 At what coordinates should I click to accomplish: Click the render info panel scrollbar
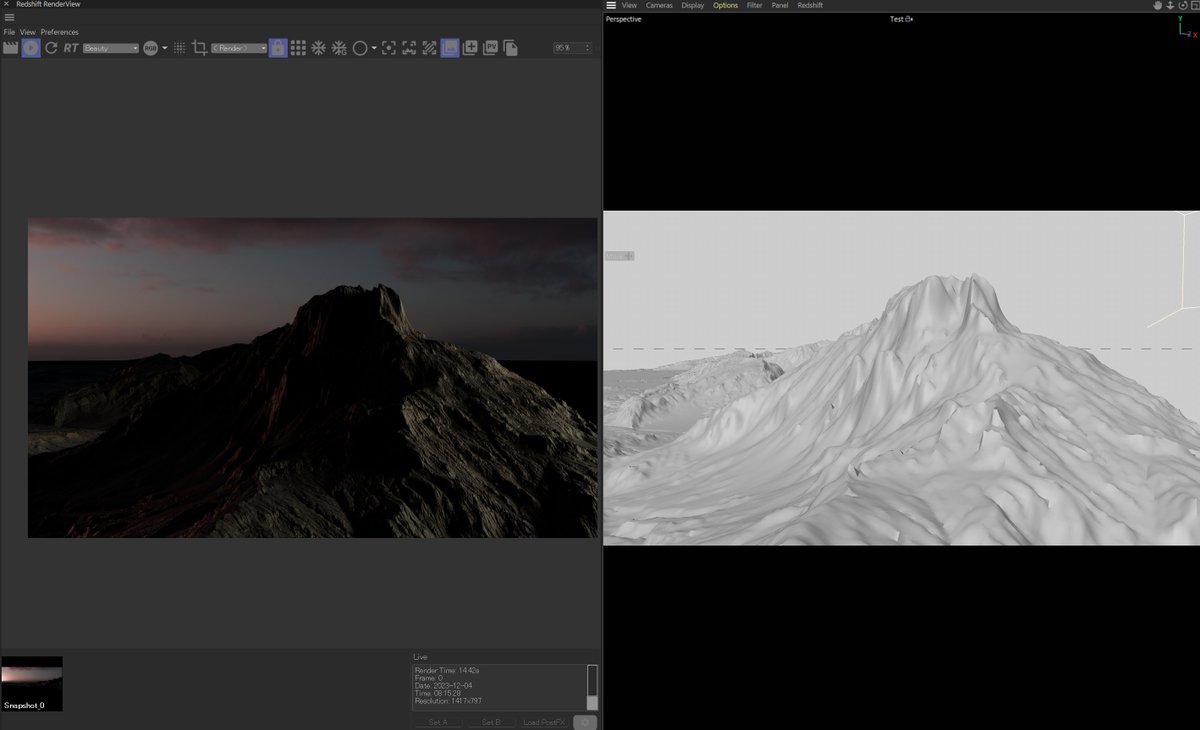pos(592,687)
